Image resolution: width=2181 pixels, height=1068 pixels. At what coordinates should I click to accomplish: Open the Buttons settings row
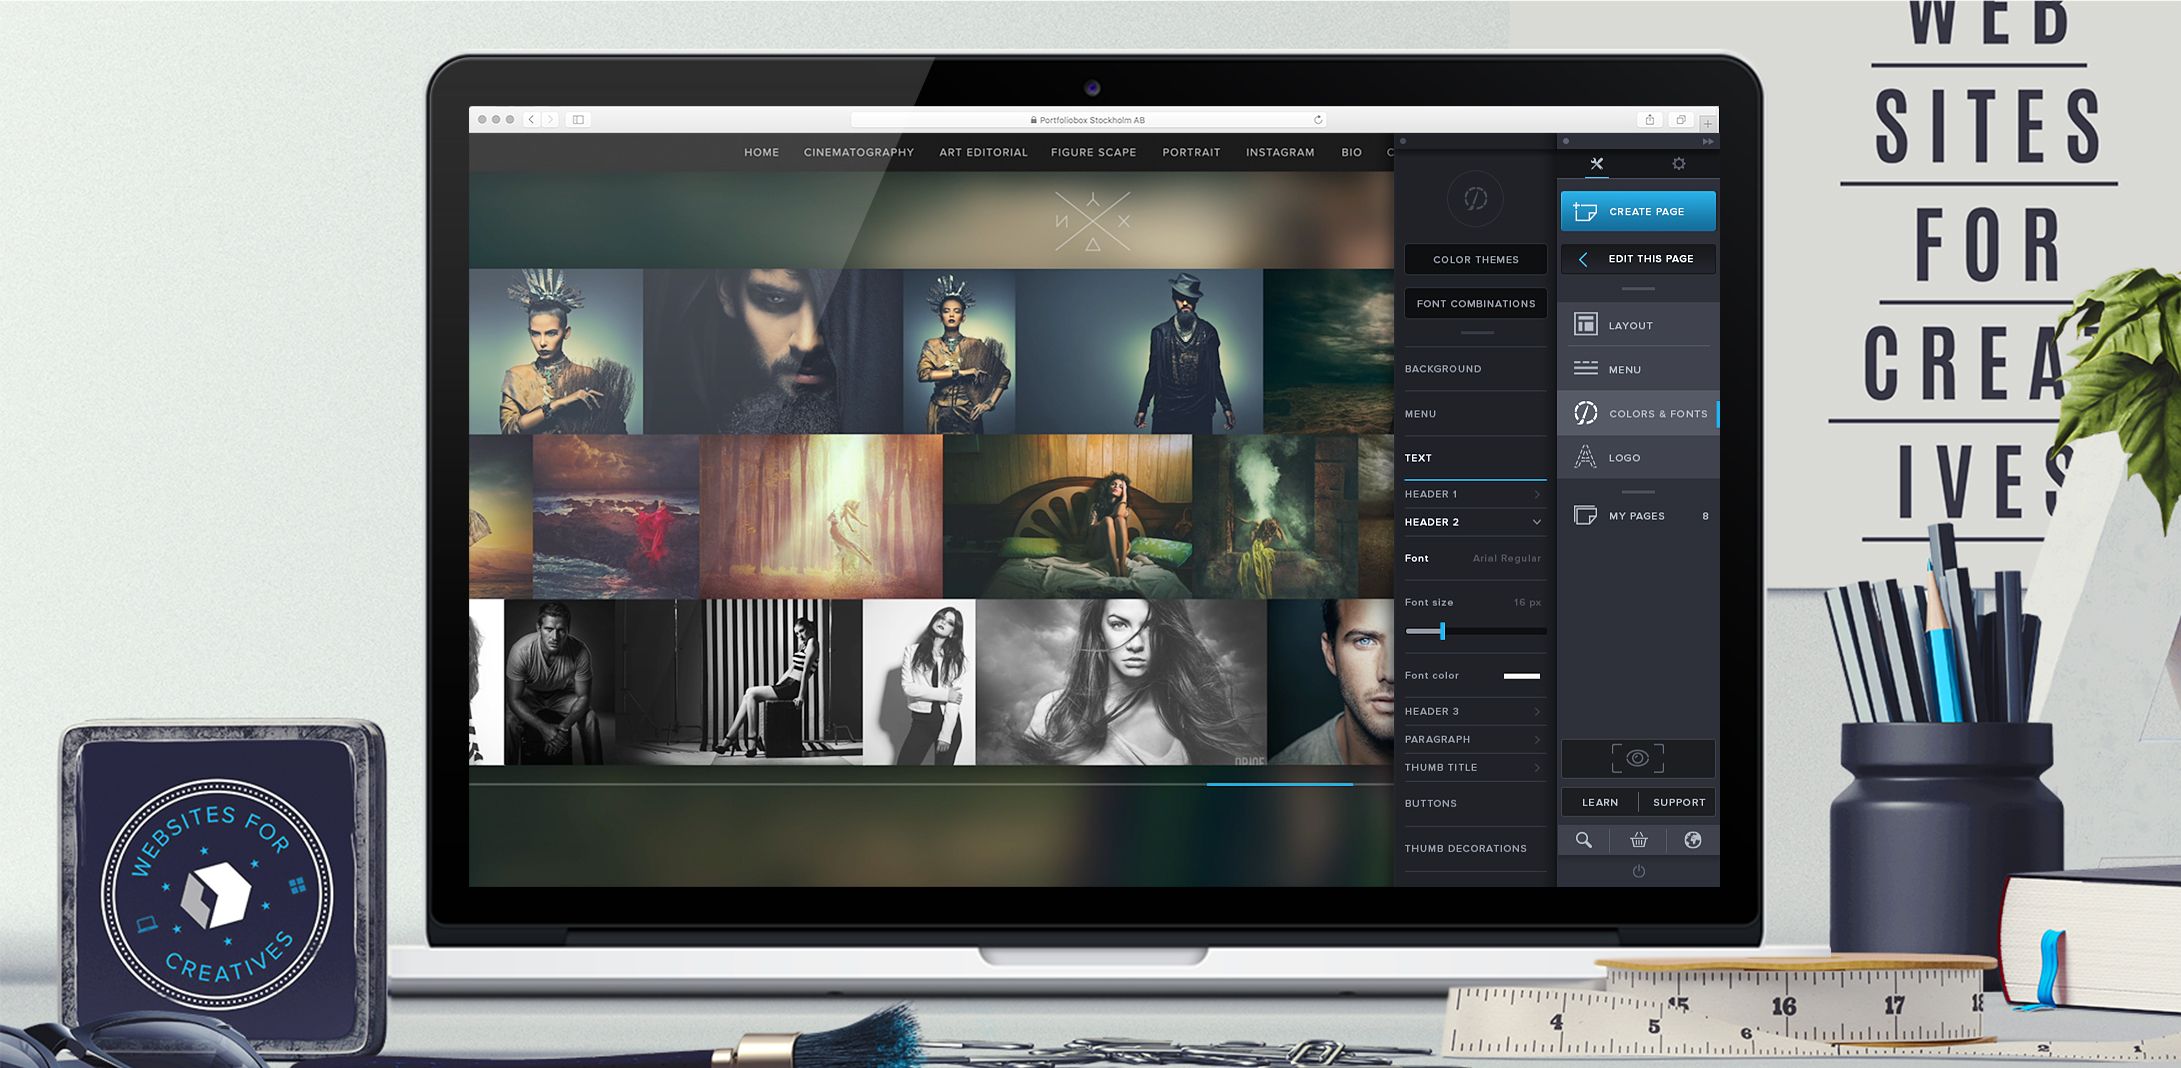pyautogui.click(x=1475, y=803)
